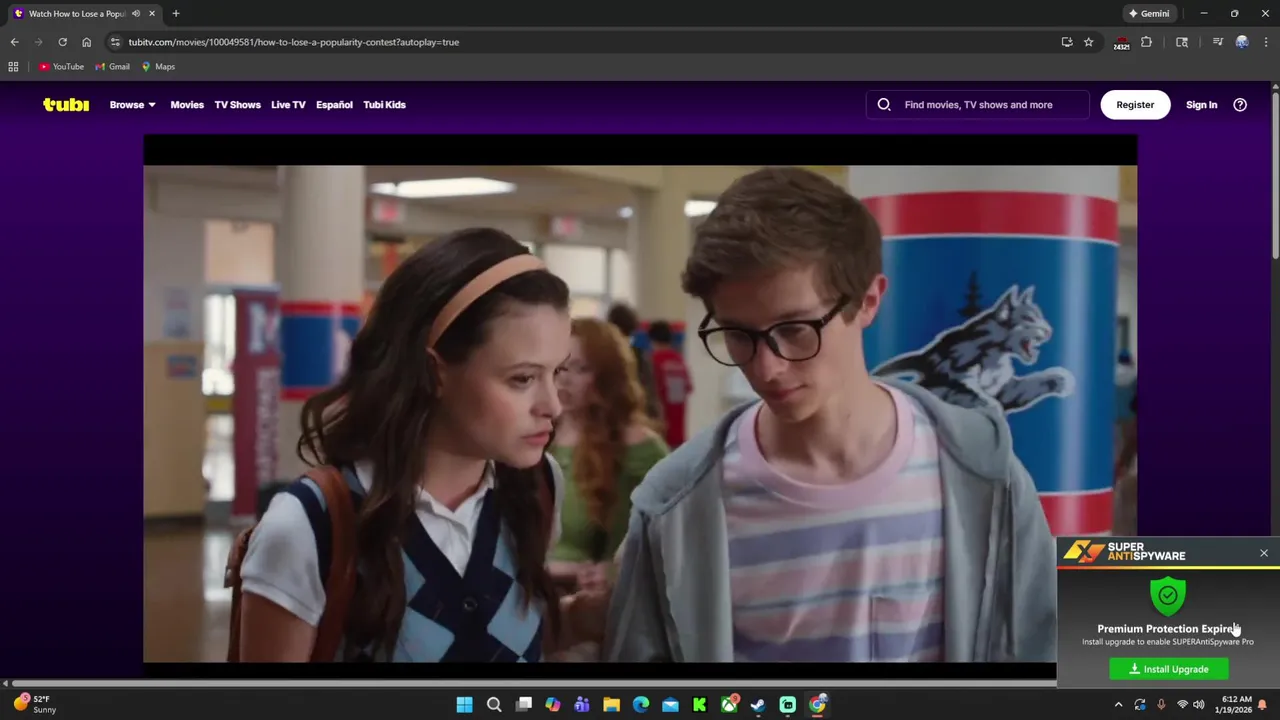Image resolution: width=1280 pixels, height=720 pixels.
Task: Click the green shield protection icon
Action: [1168, 595]
